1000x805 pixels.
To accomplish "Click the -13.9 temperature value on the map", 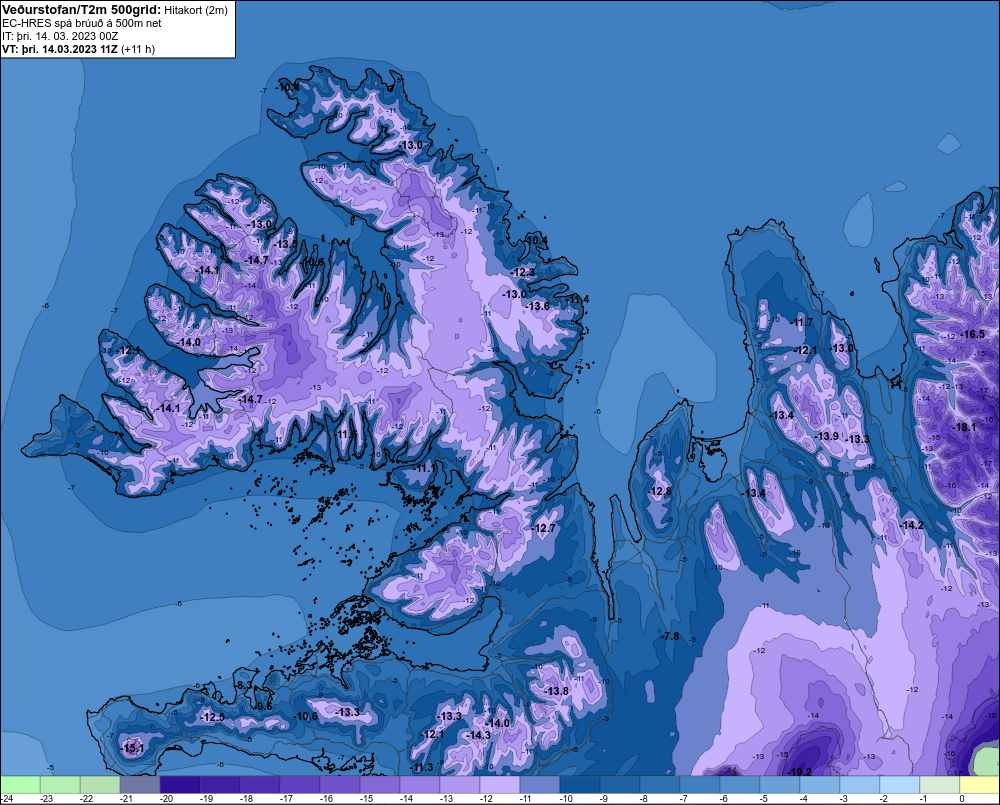I will coord(827,436).
